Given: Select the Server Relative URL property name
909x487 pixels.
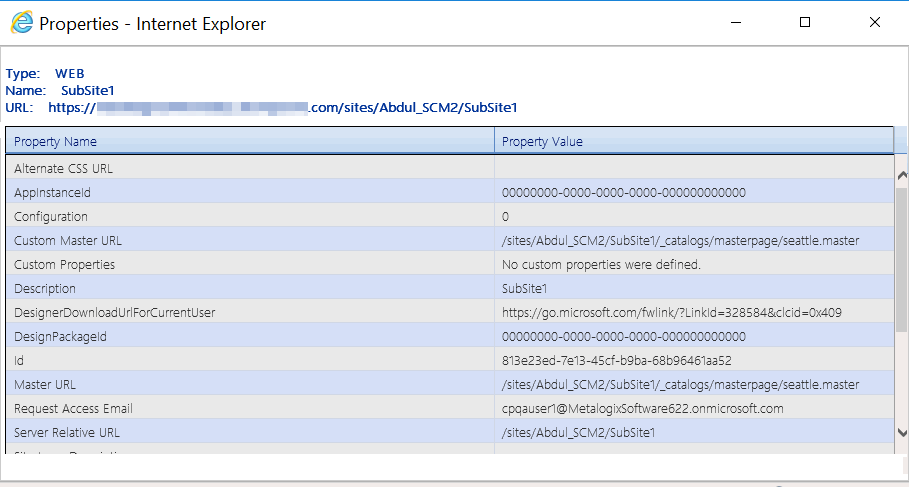Looking at the screenshot, I should tap(67, 432).
